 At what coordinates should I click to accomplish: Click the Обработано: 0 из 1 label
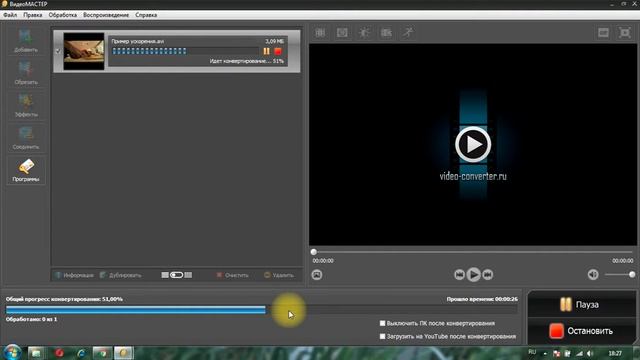pyautogui.click(x=31, y=319)
